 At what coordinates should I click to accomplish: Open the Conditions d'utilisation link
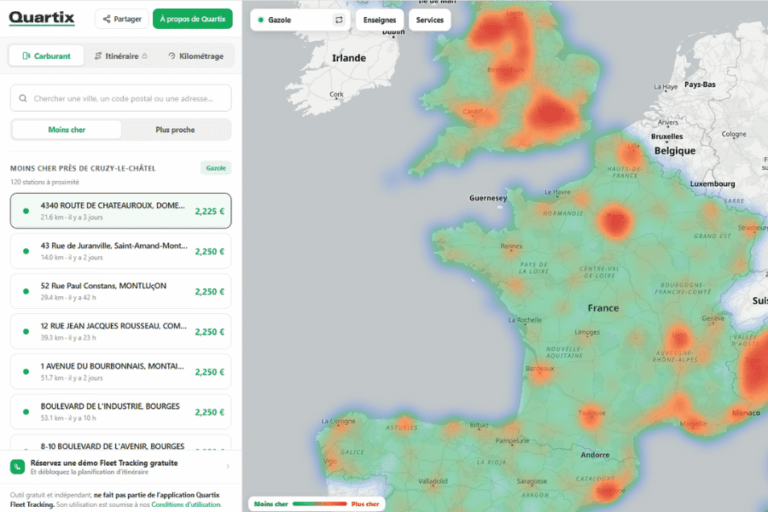click(186, 505)
